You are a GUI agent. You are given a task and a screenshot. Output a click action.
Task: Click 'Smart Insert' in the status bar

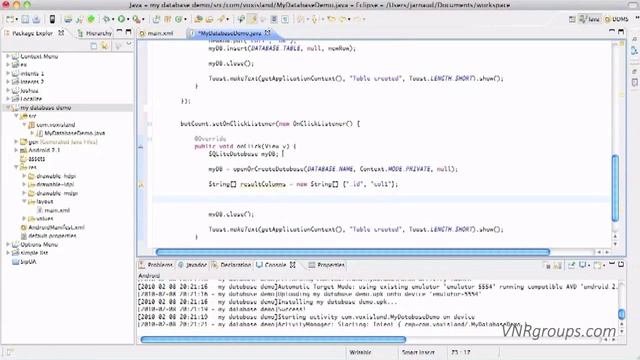pos(418,352)
